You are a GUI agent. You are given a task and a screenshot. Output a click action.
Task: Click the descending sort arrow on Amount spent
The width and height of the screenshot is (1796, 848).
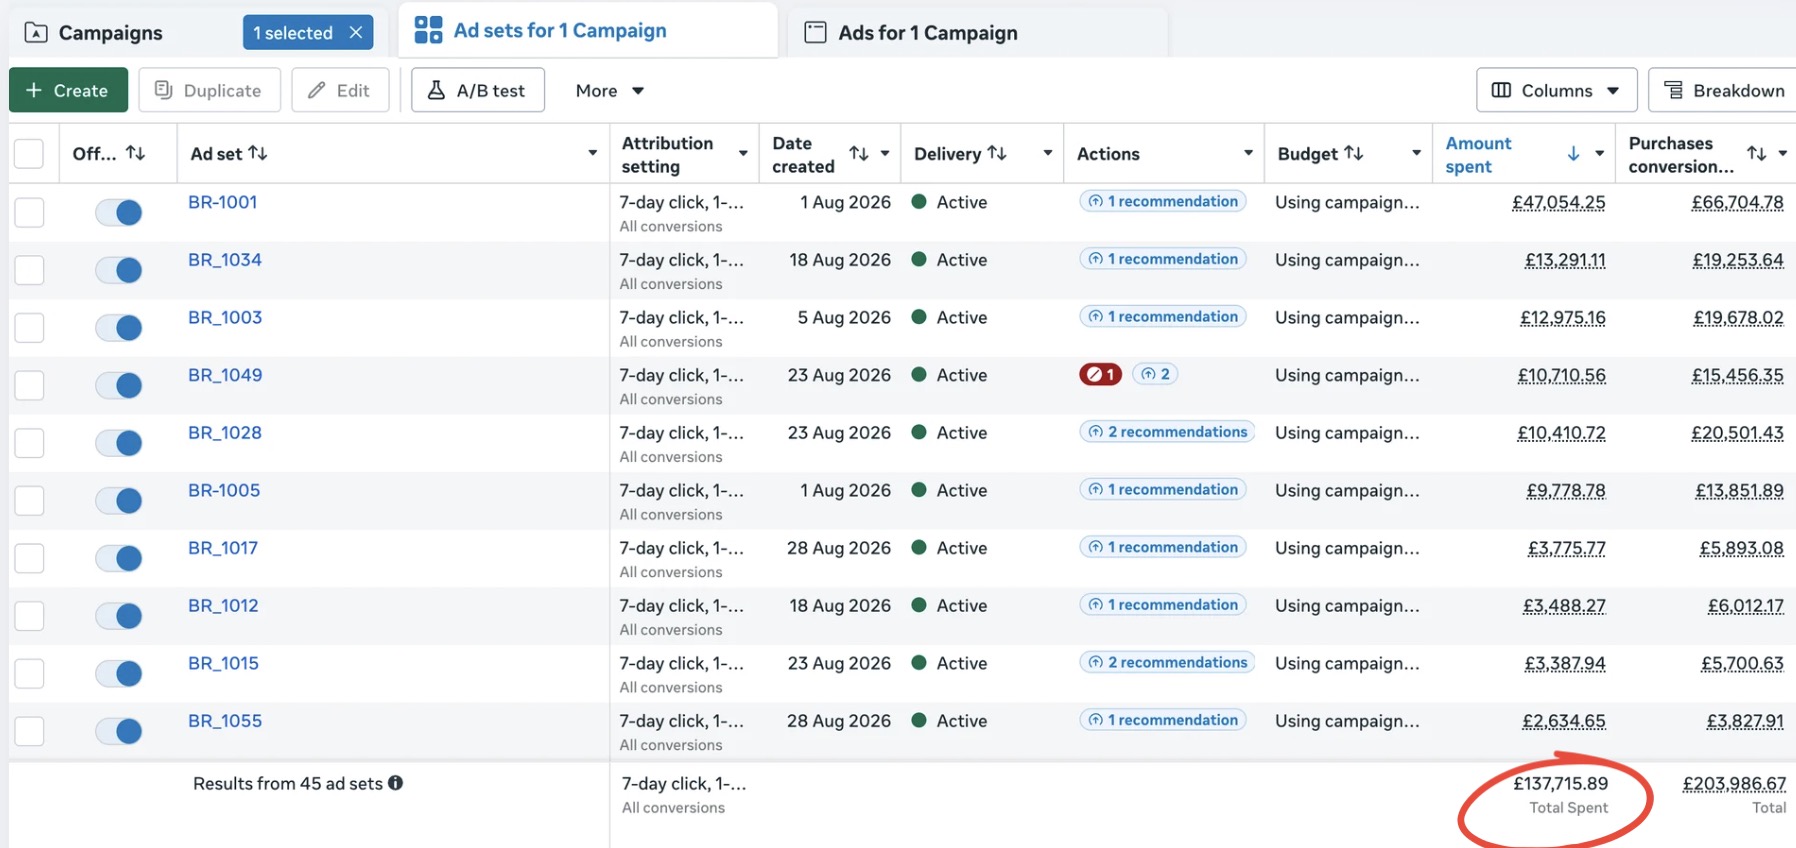pyautogui.click(x=1573, y=153)
